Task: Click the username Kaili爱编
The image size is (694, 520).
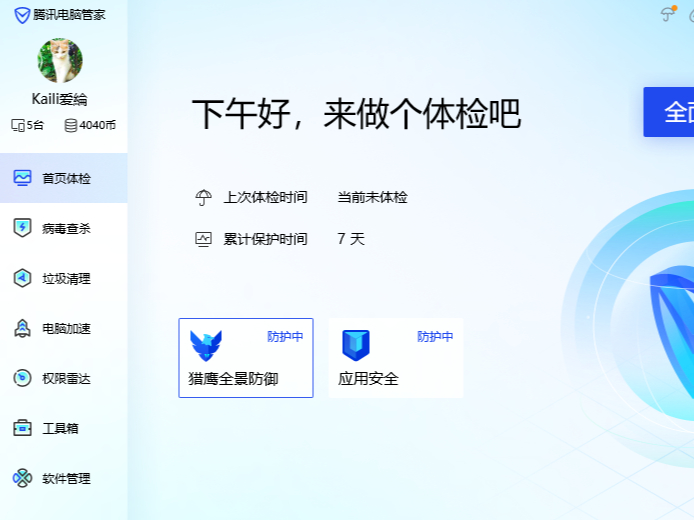Action: point(60,99)
